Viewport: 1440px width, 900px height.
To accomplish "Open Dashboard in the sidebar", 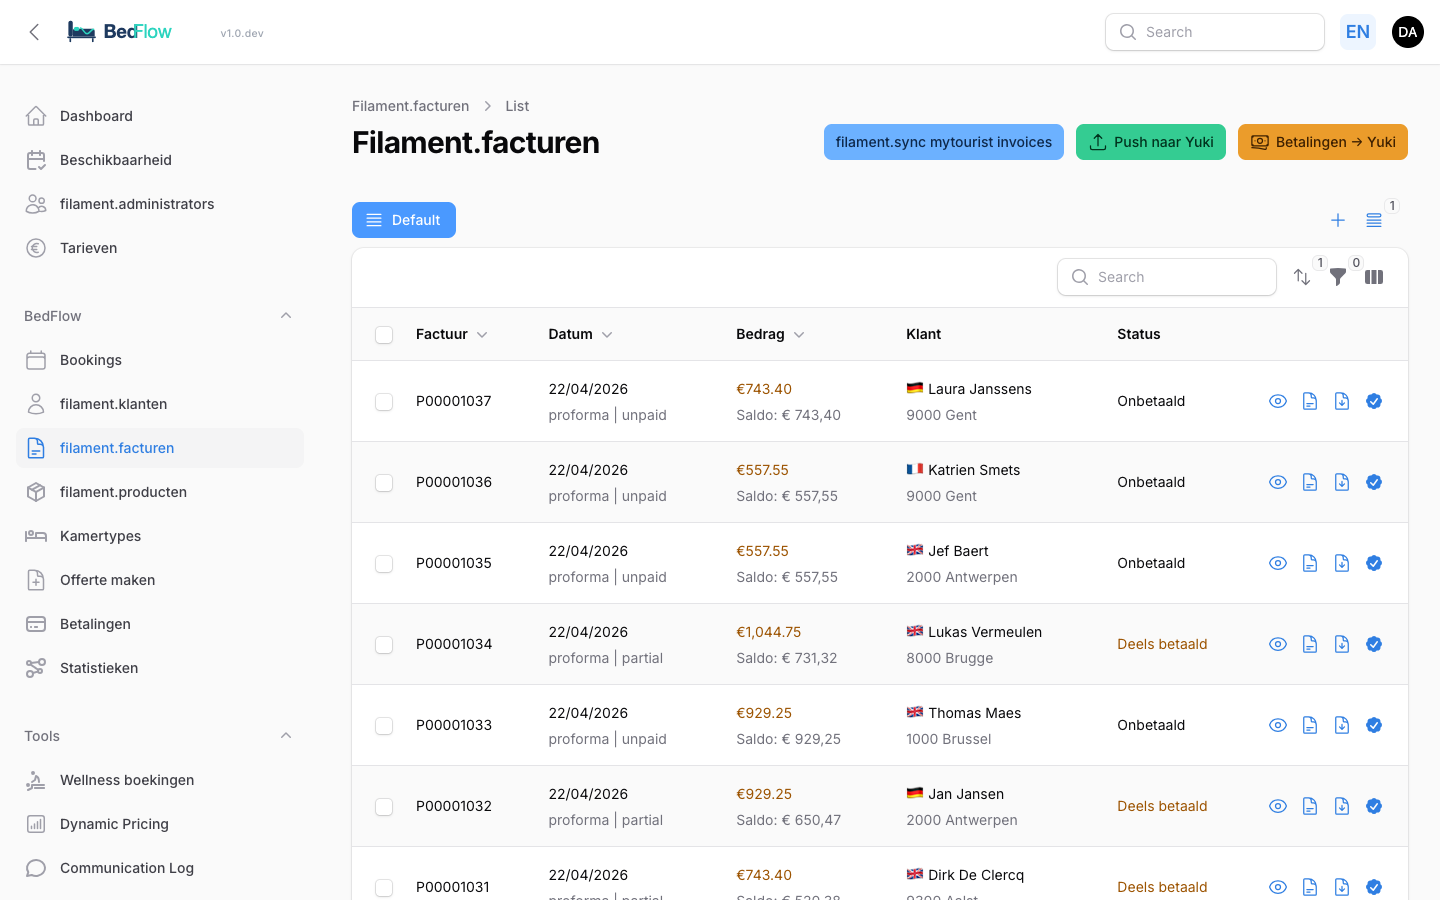I will pyautogui.click(x=160, y=116).
